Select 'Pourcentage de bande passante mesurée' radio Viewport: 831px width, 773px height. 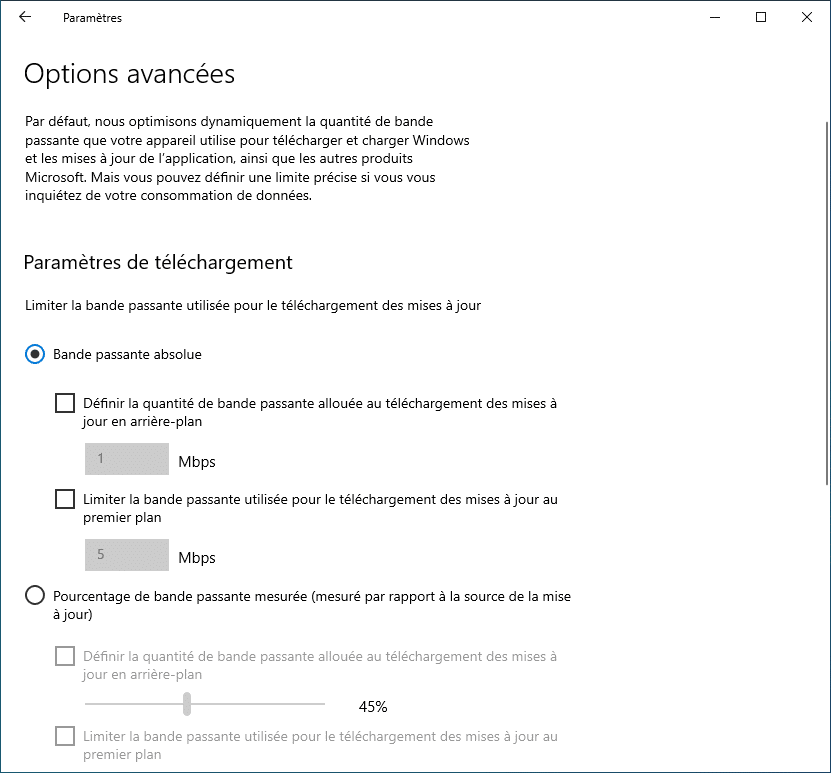[35, 596]
